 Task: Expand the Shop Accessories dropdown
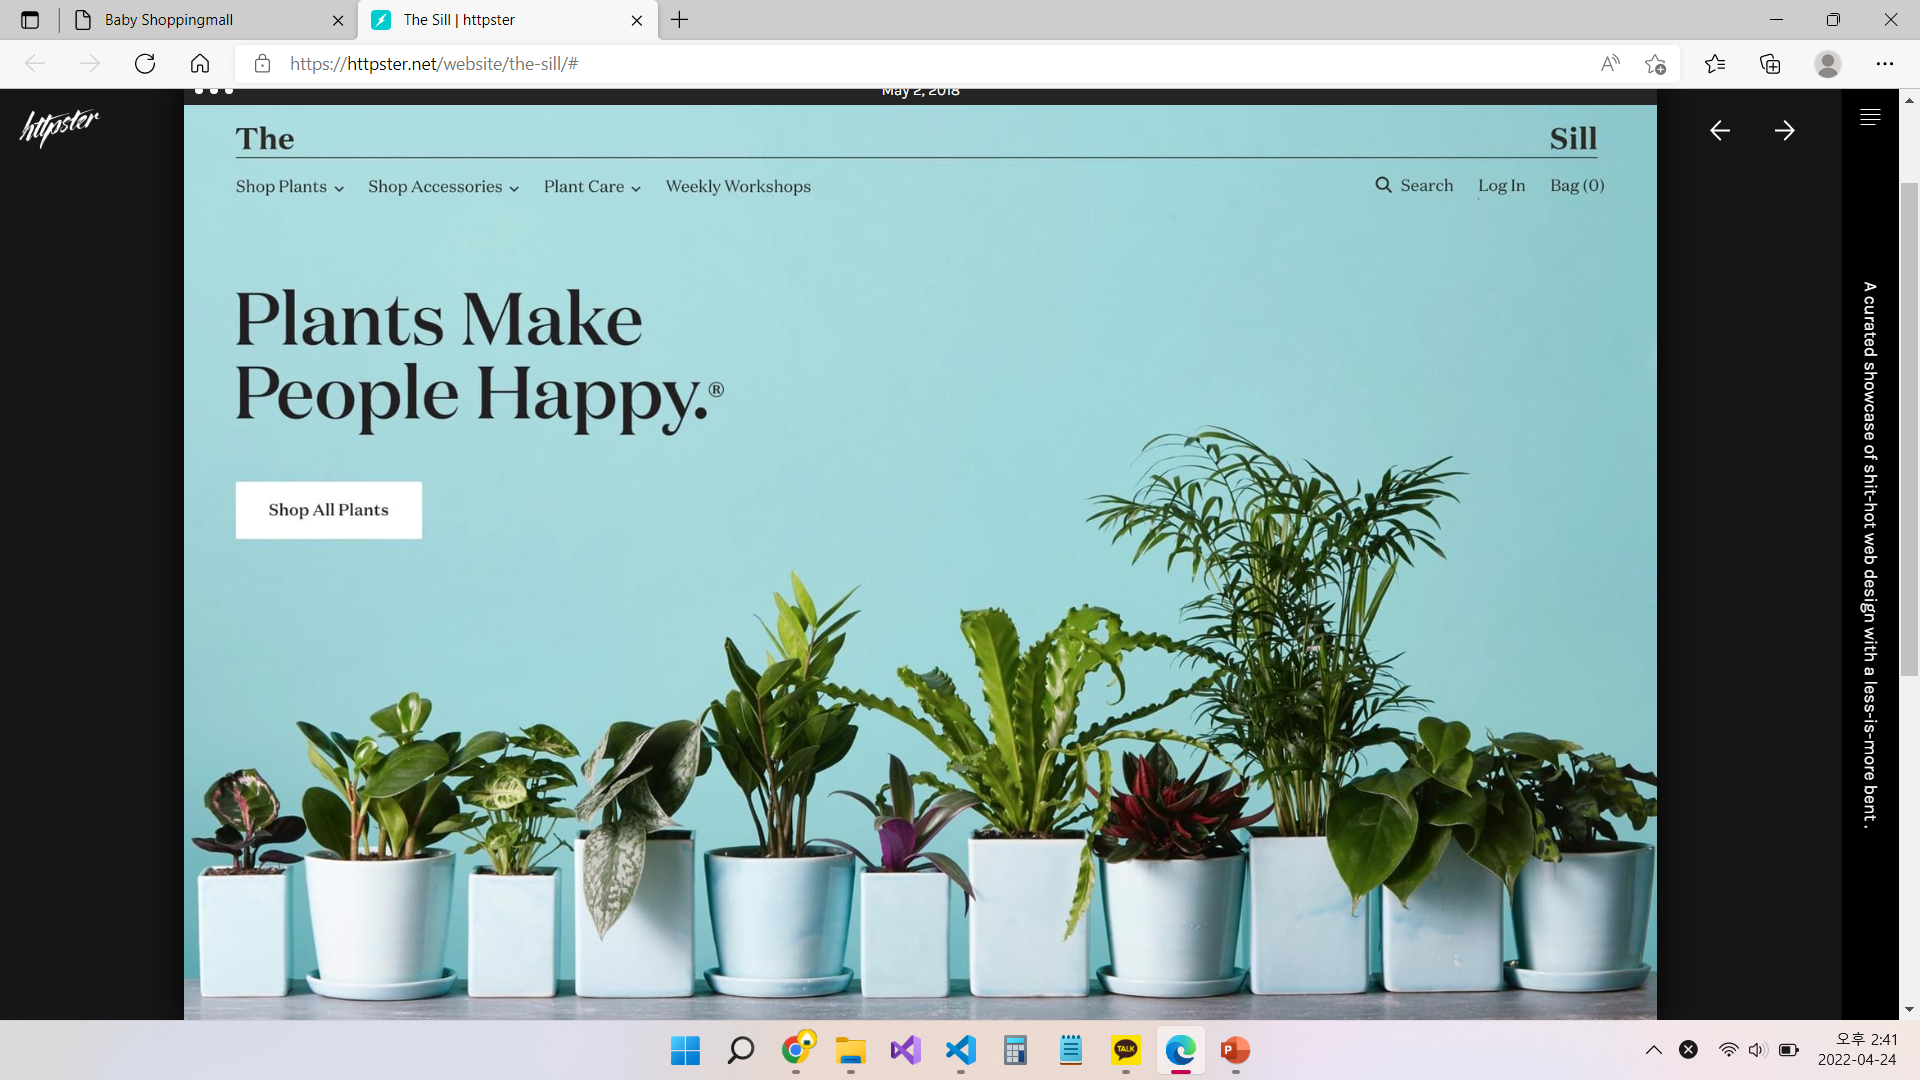coord(443,187)
